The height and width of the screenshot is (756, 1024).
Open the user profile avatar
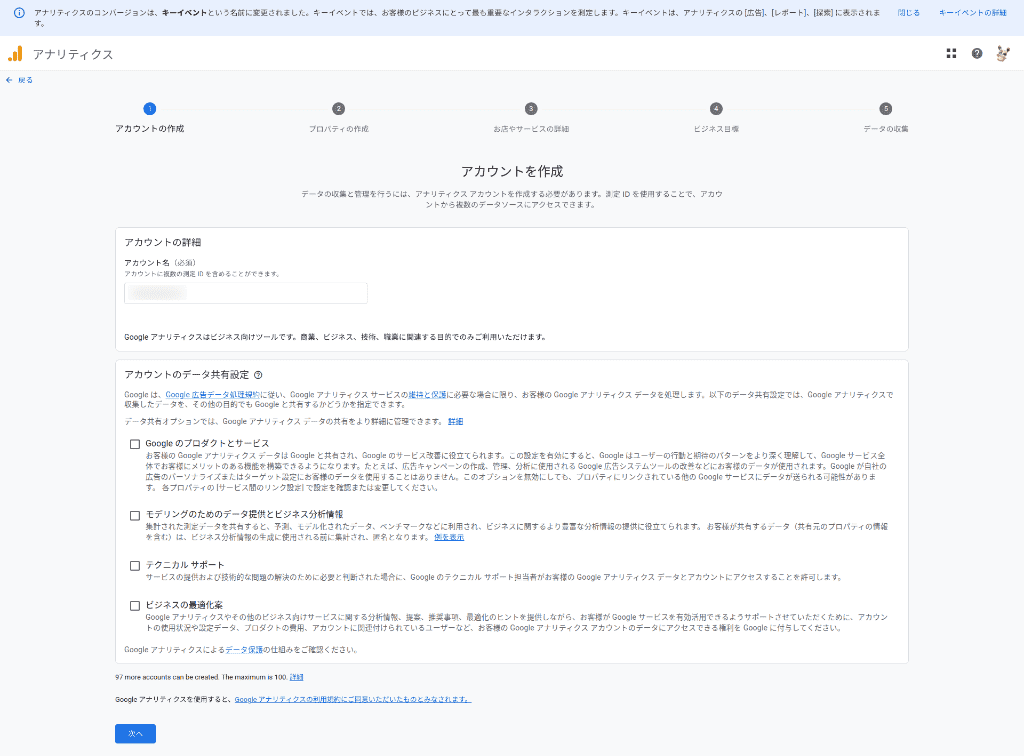(x=1002, y=53)
